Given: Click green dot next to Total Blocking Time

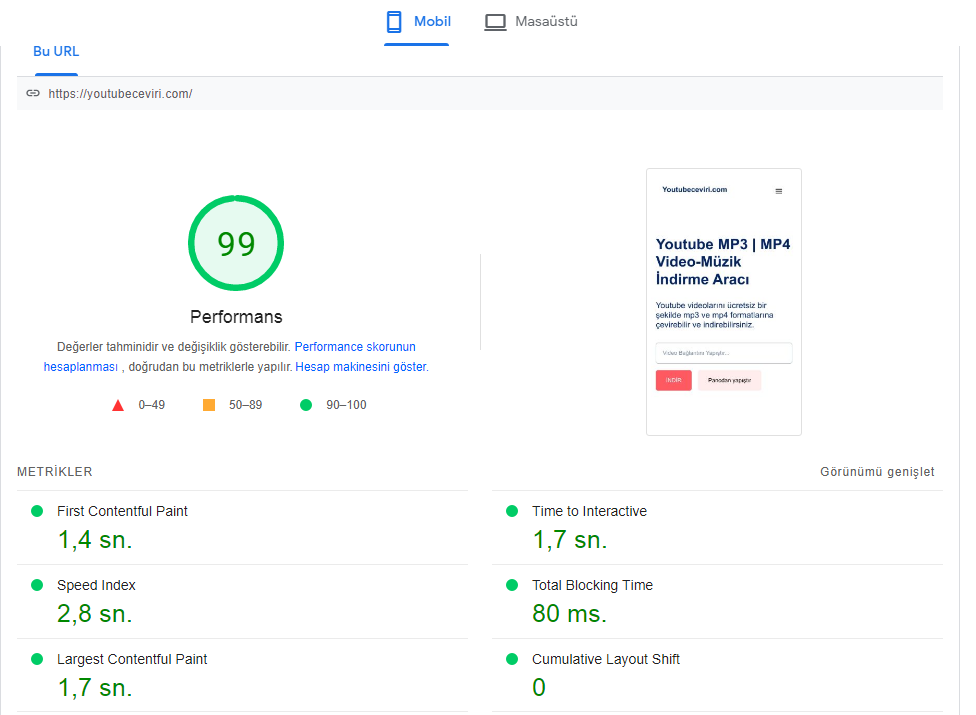Looking at the screenshot, I should tap(512, 585).
